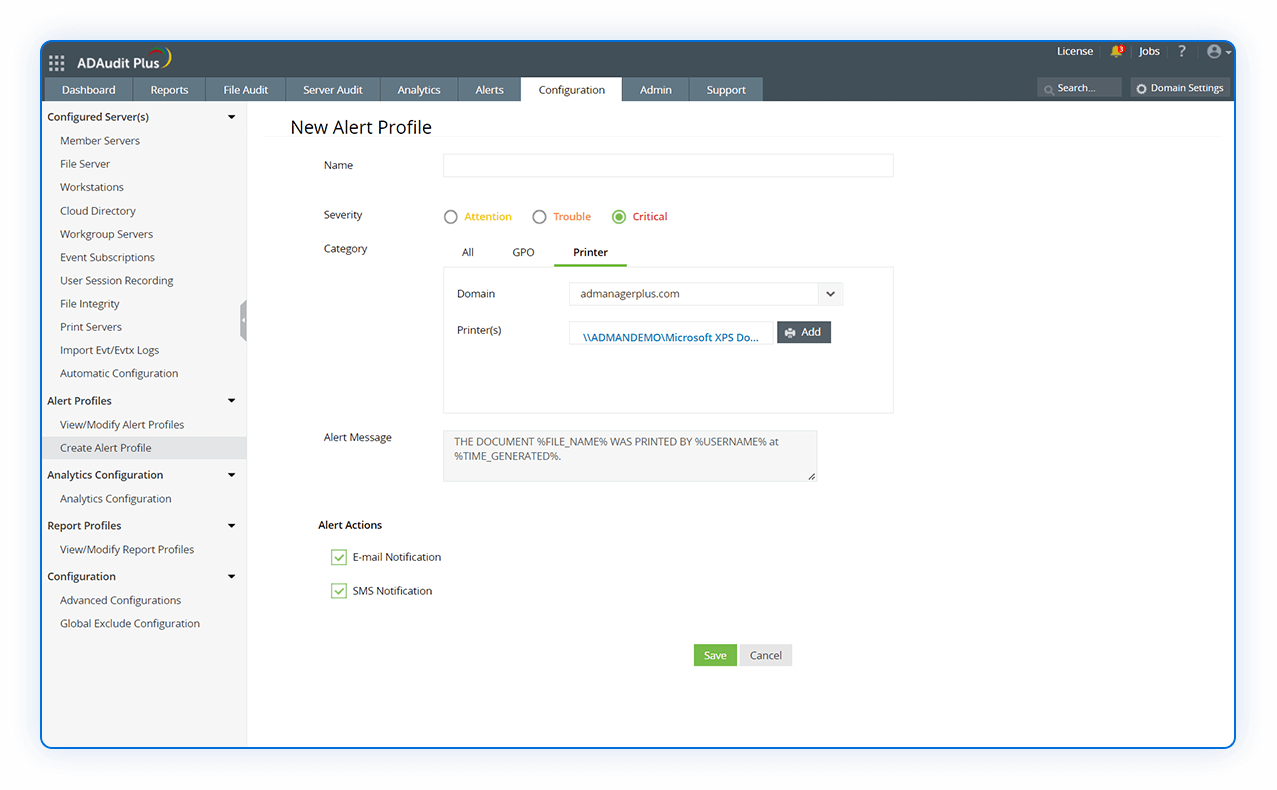Open Global Exclude Configuration

point(130,624)
